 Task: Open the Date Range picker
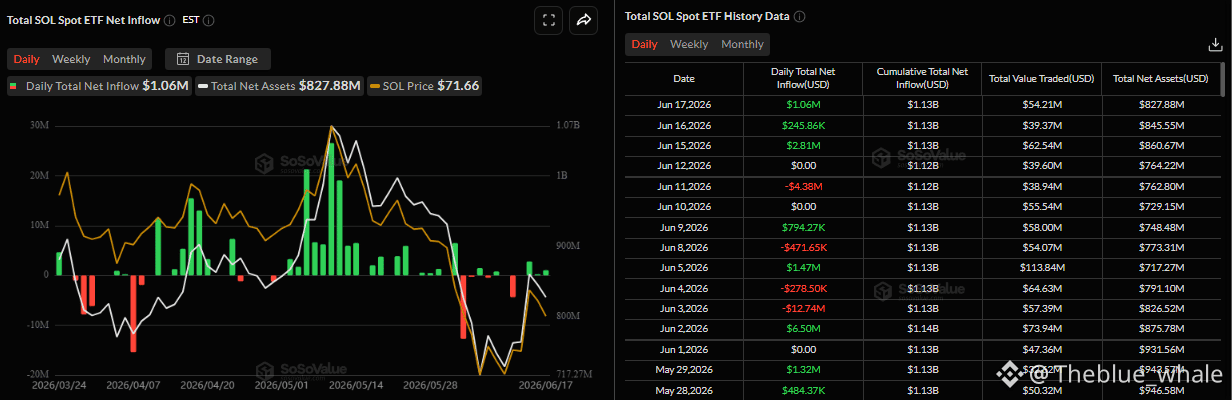coord(218,59)
